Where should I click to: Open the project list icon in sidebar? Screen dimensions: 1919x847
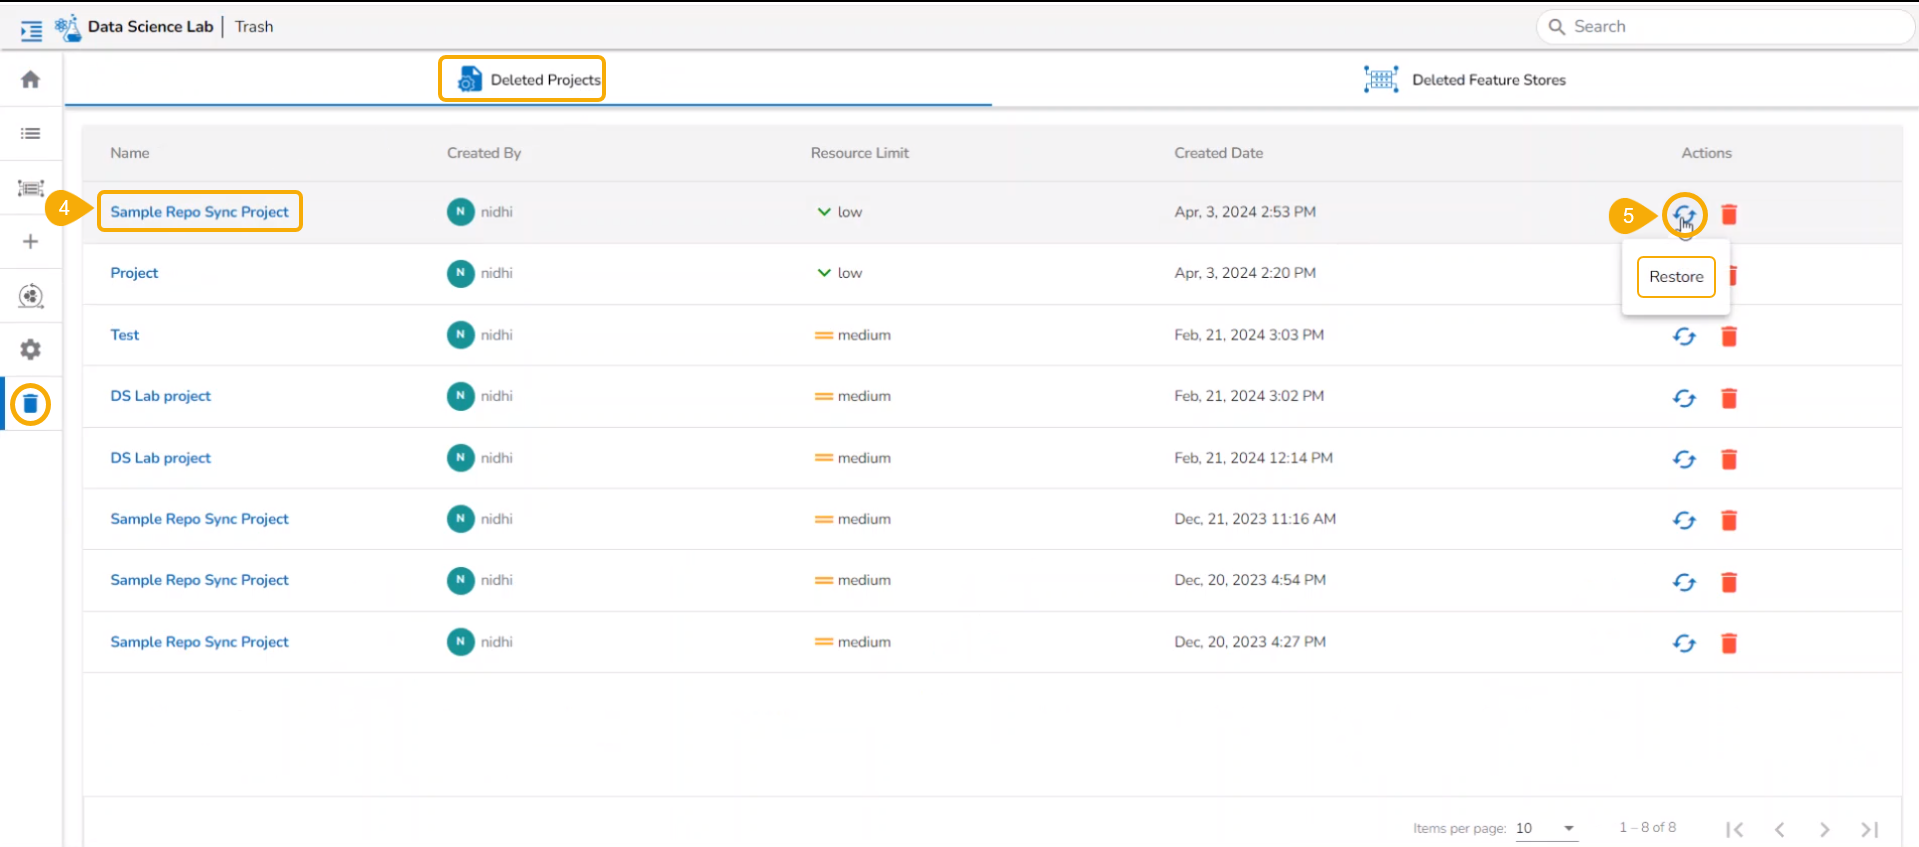31,133
